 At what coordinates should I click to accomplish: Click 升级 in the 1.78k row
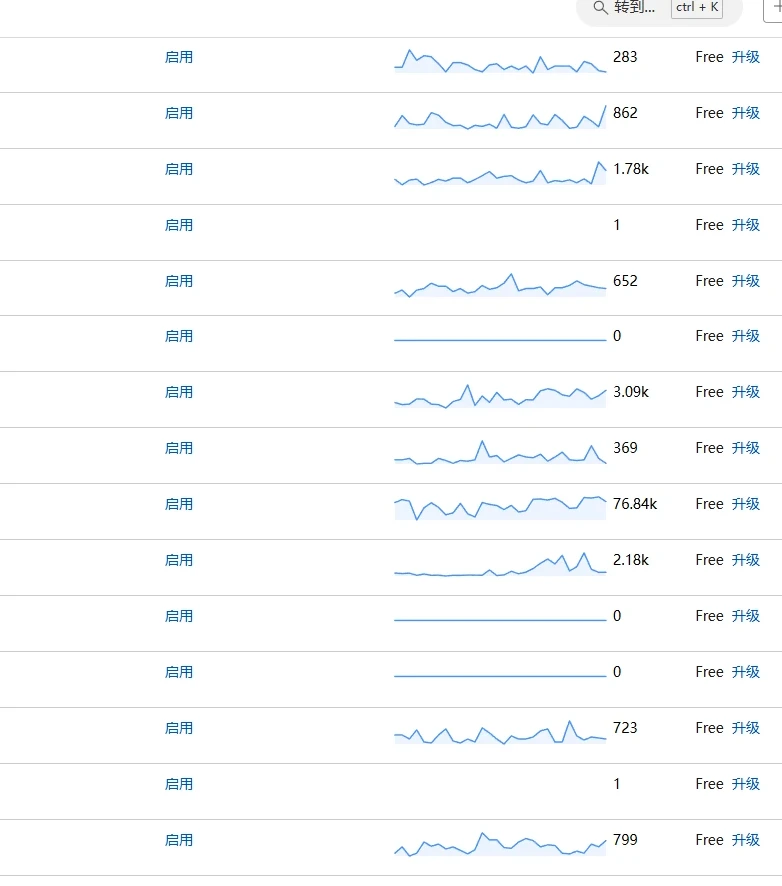746,169
